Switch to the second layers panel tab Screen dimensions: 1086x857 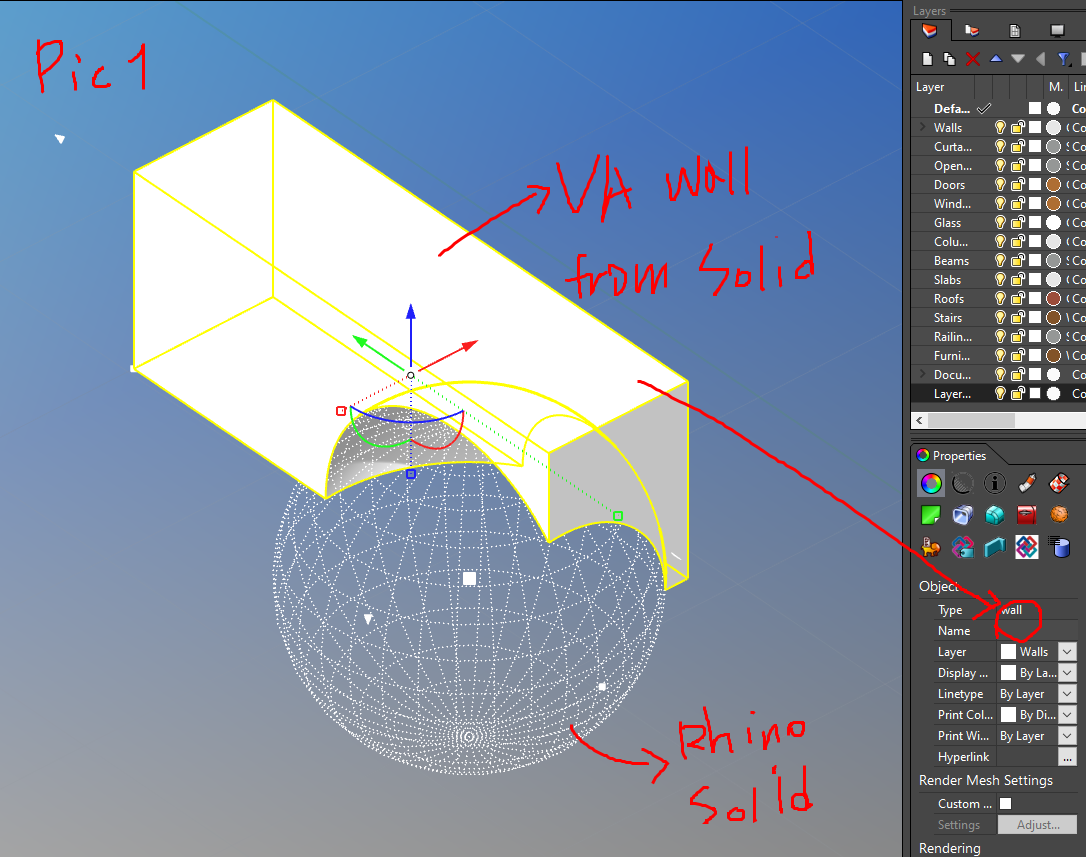click(x=972, y=30)
